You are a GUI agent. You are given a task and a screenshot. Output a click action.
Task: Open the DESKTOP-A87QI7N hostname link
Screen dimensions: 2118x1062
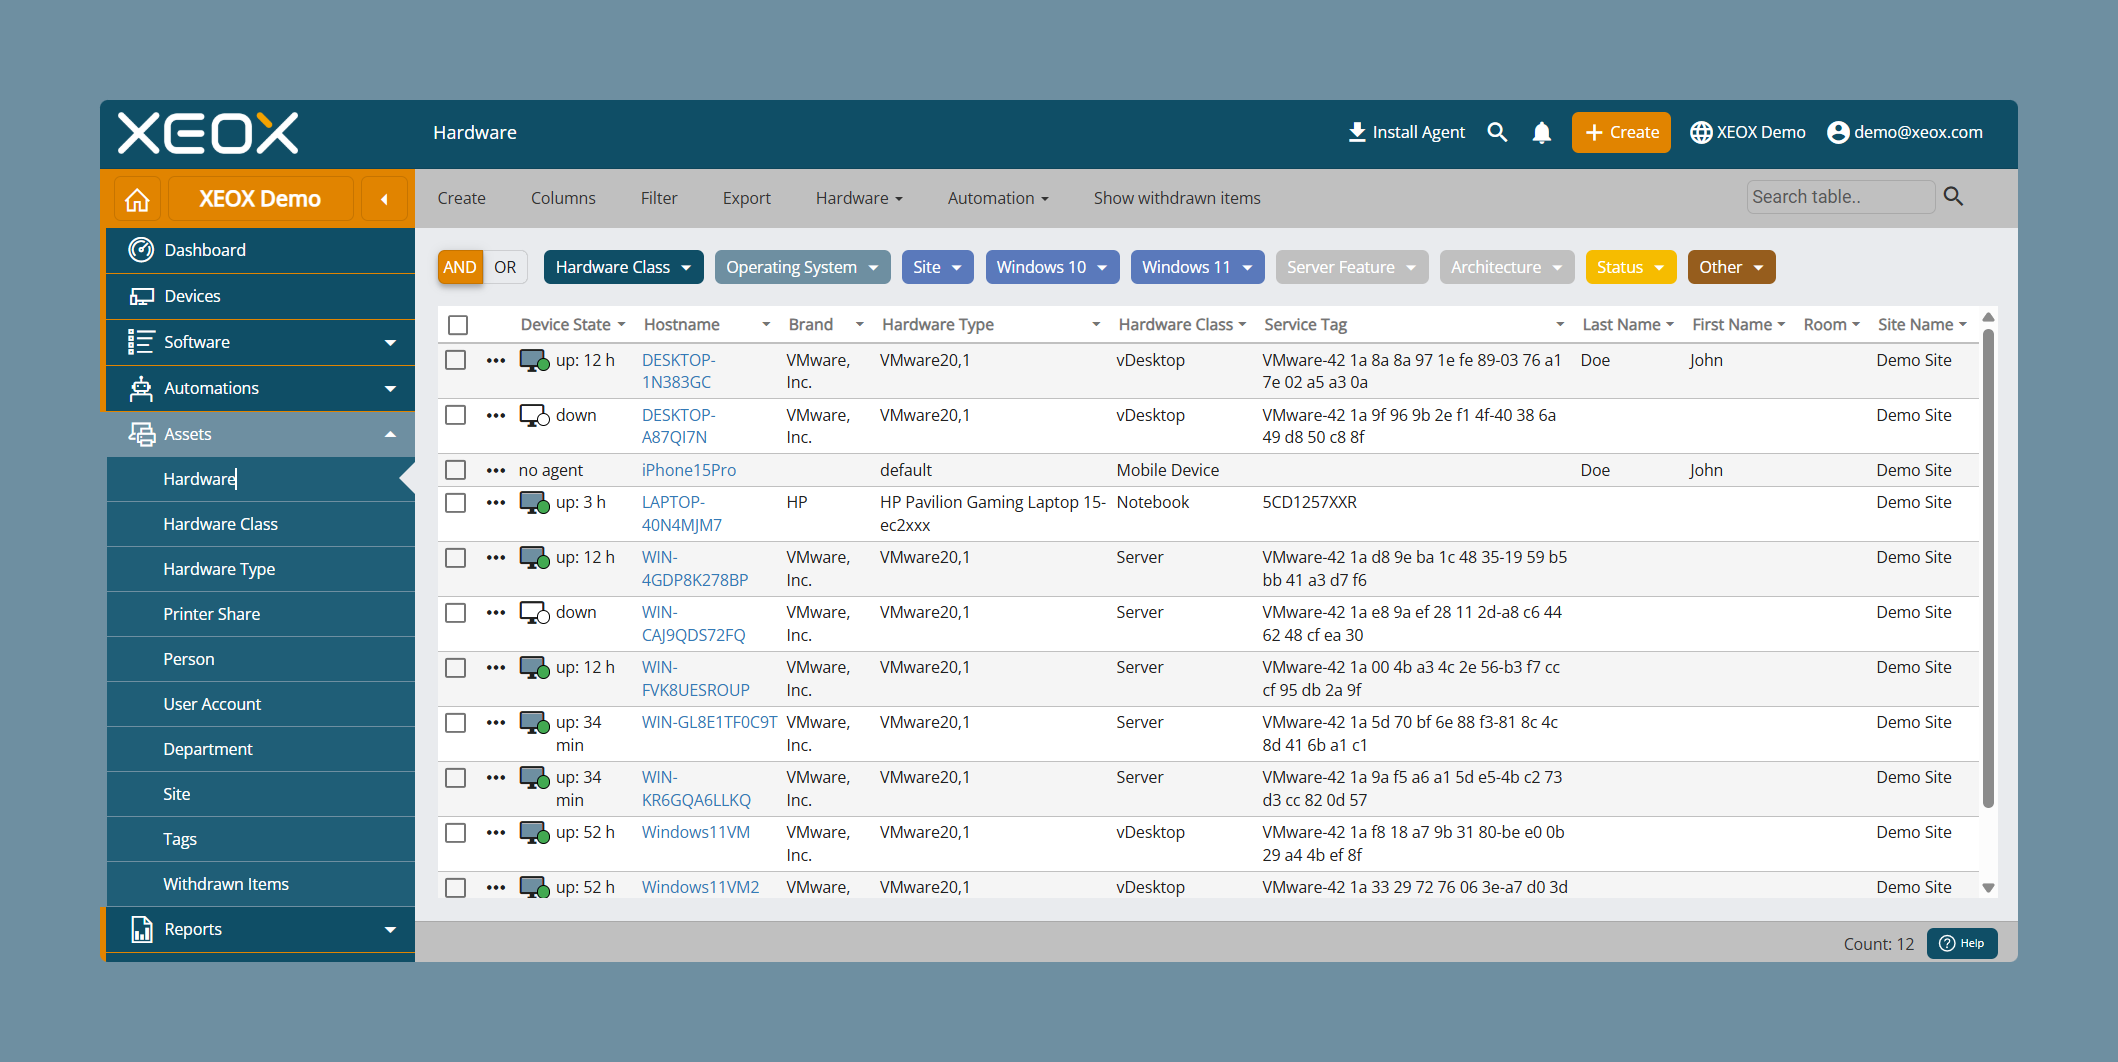[678, 426]
